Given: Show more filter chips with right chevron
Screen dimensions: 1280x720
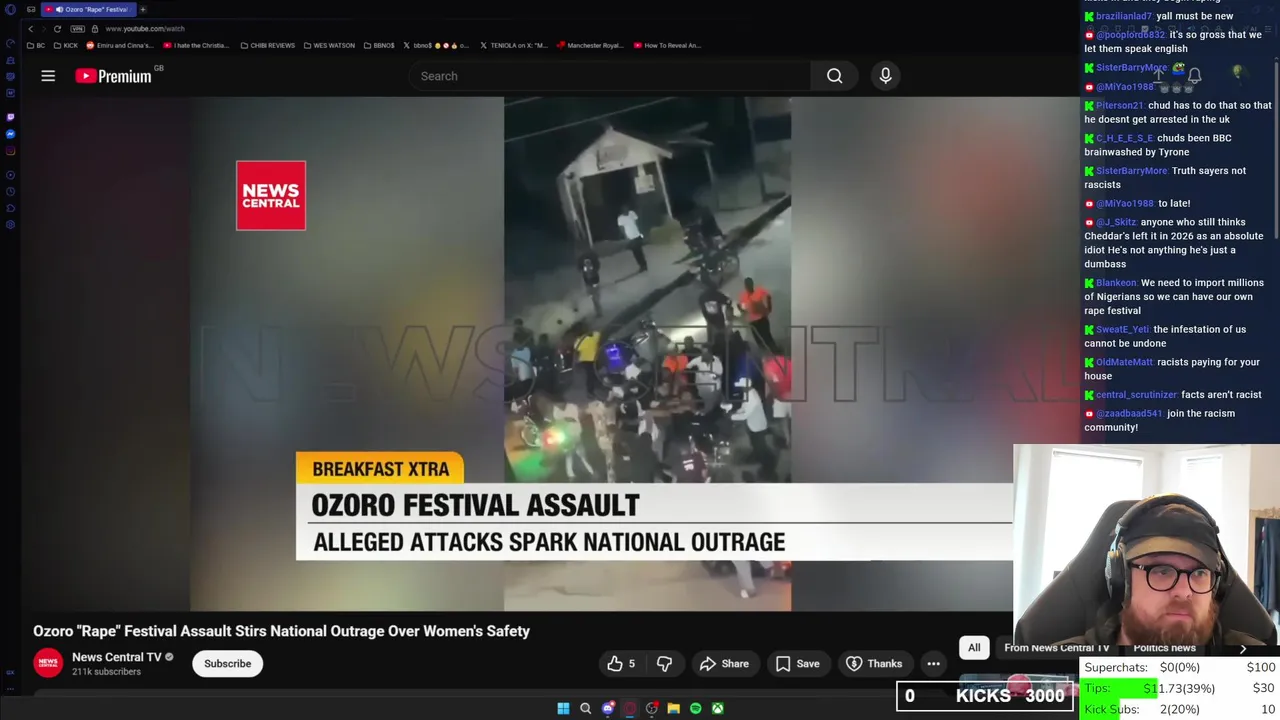Looking at the screenshot, I should coord(1243,648).
